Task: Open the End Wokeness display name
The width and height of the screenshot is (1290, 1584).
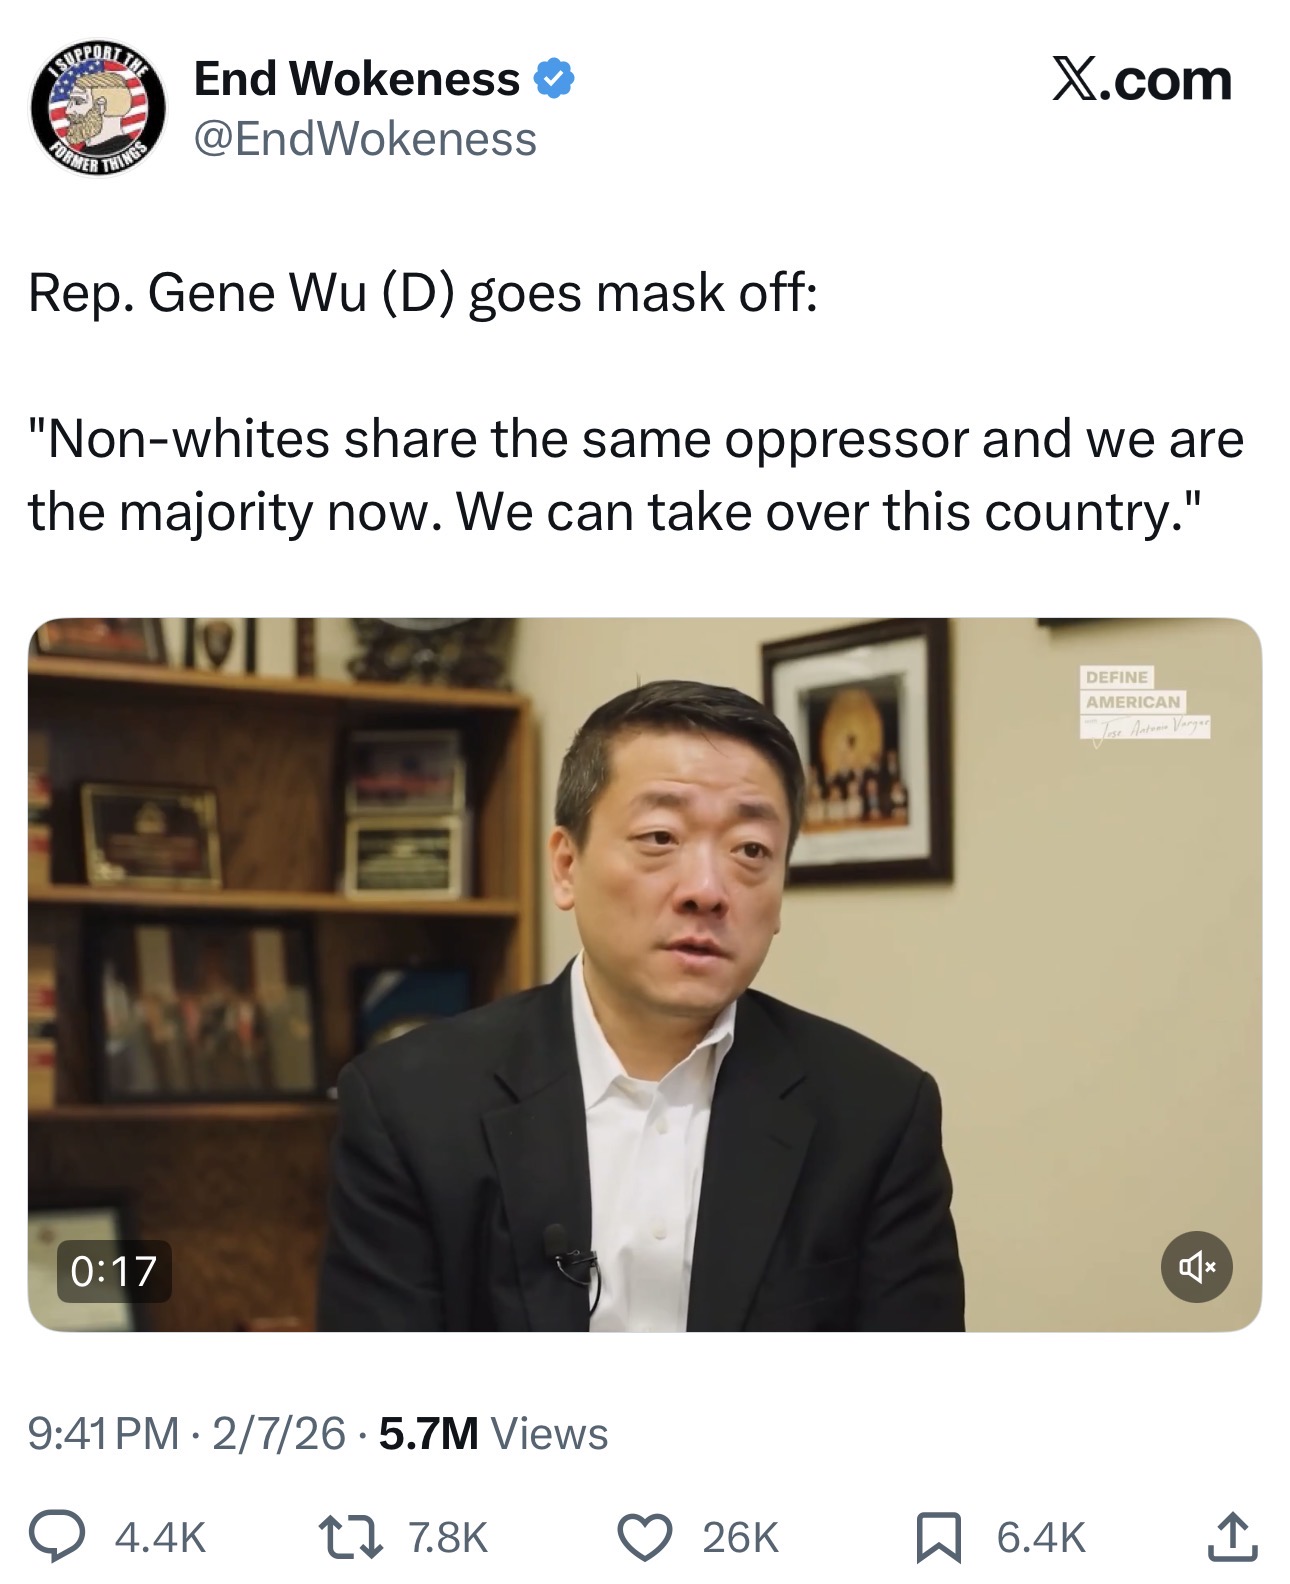Action: [357, 79]
